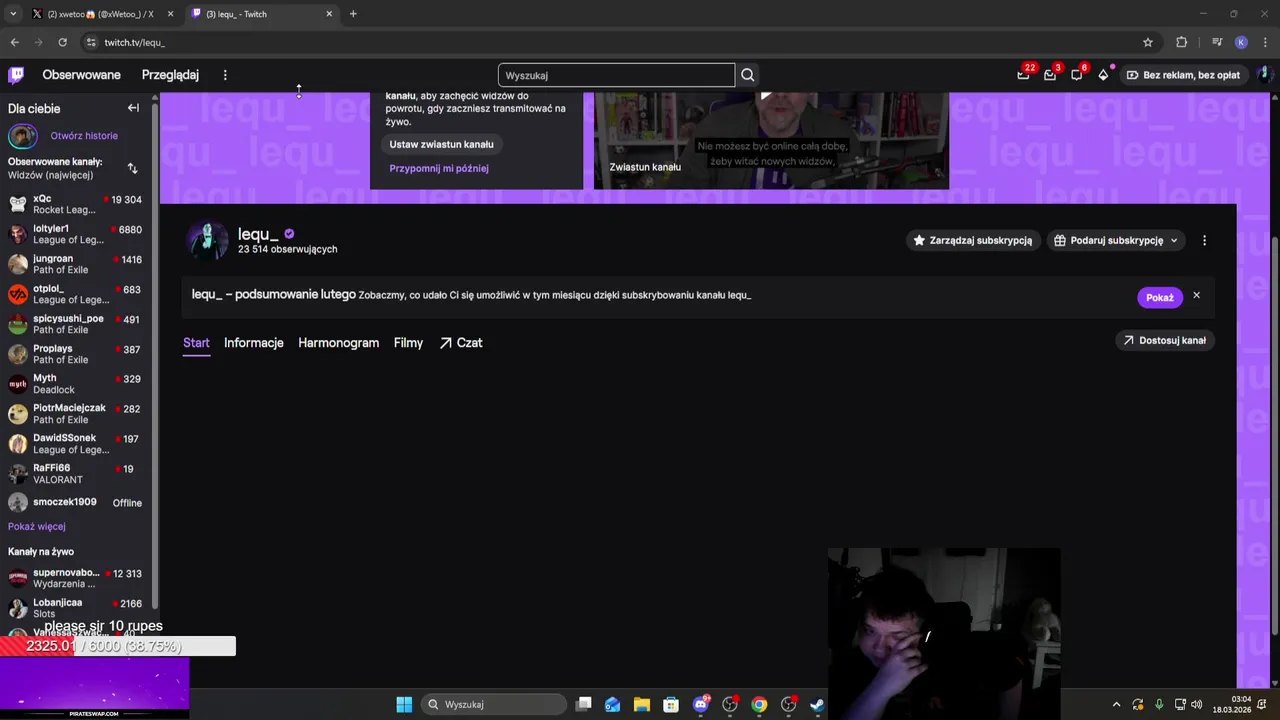This screenshot has width=1280, height=720.
Task: Show hidden system tray icons
Action: 1116,704
